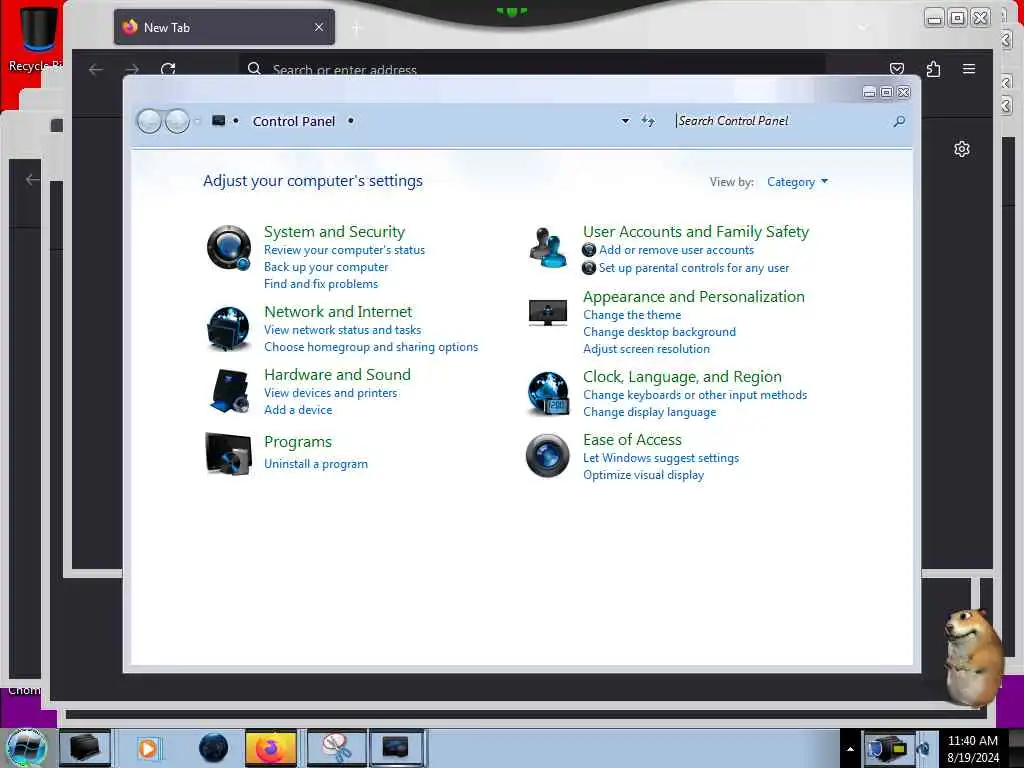Click the Appearance and Personalization monitor icon
Viewport: 1024px width, 768px height.
coord(548,313)
